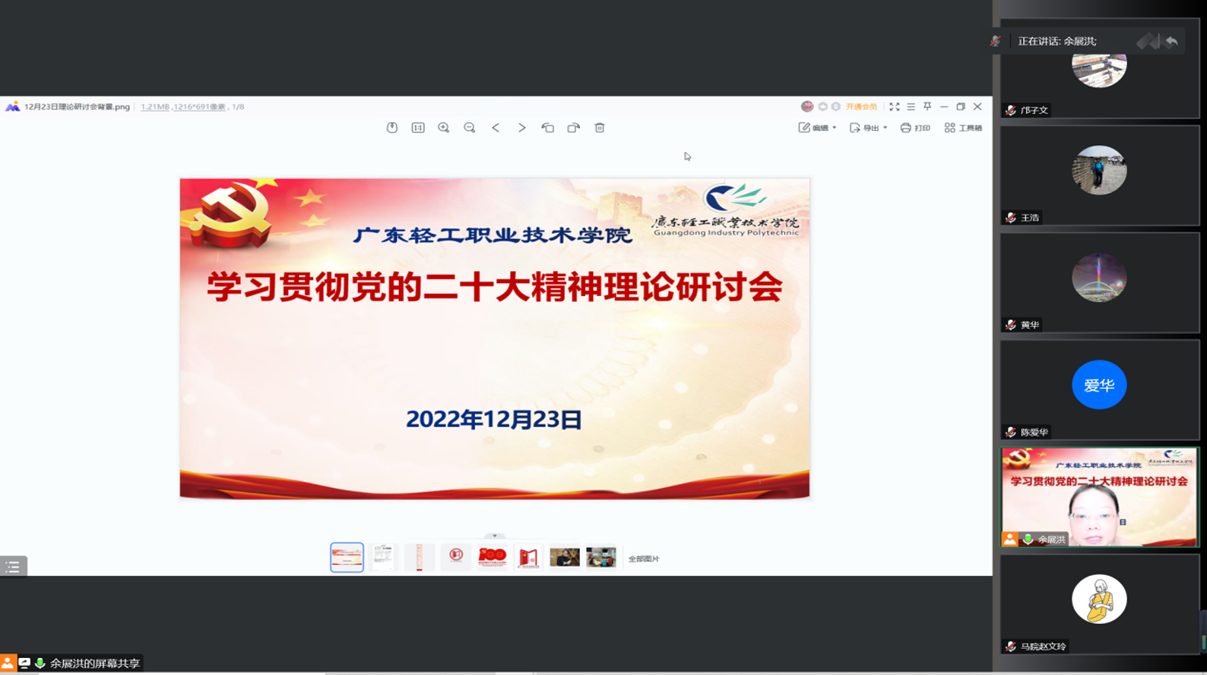The image size is (1207, 675).
Task: Toggle the pin window on top icon
Action: pyautogui.click(x=927, y=107)
